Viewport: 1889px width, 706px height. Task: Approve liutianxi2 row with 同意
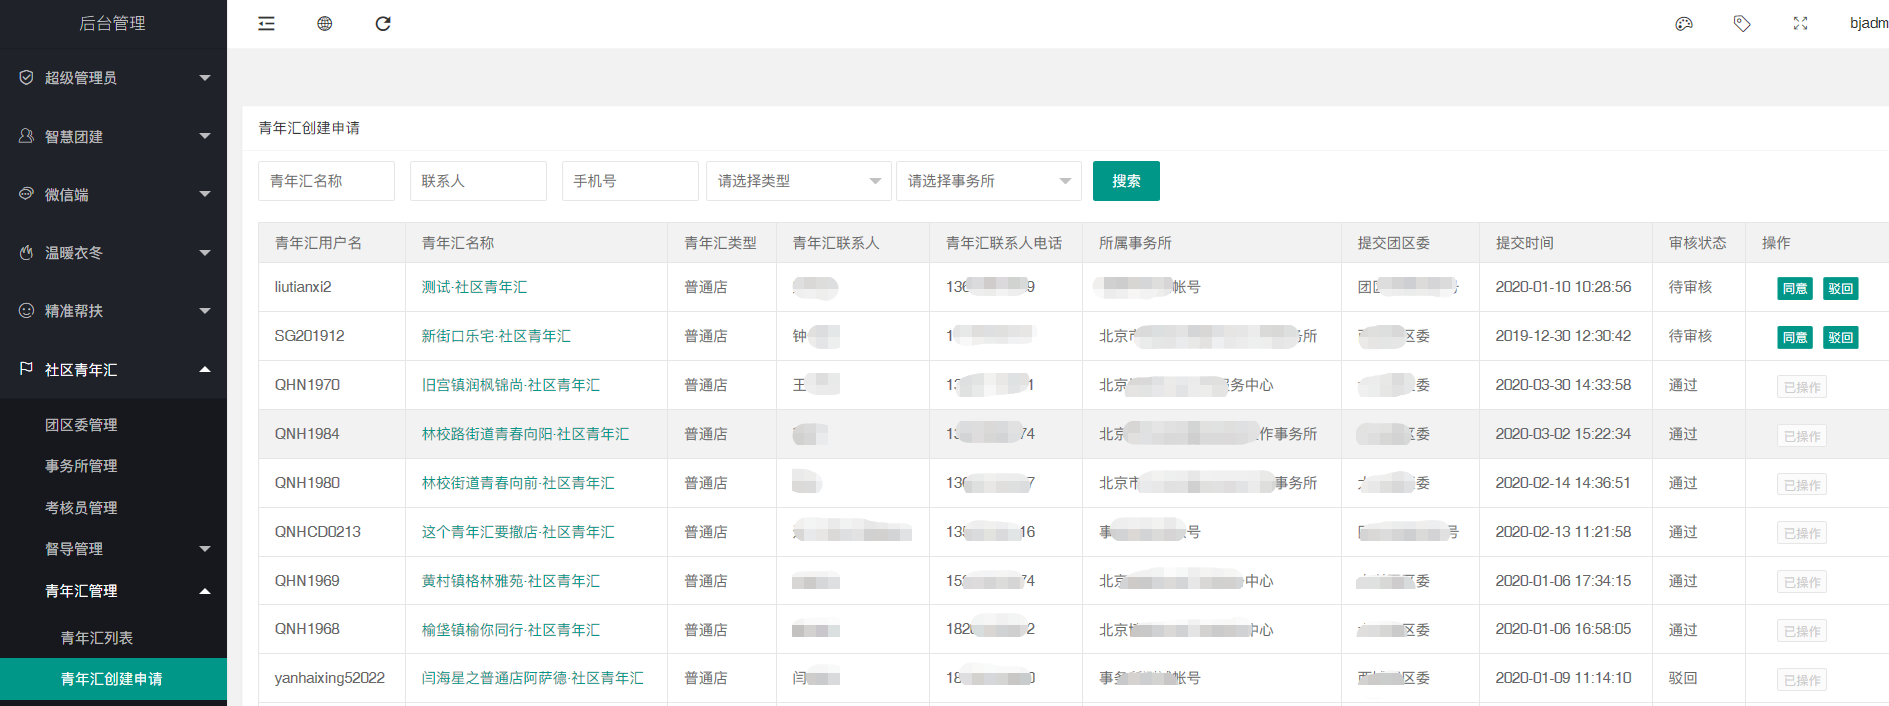1795,288
